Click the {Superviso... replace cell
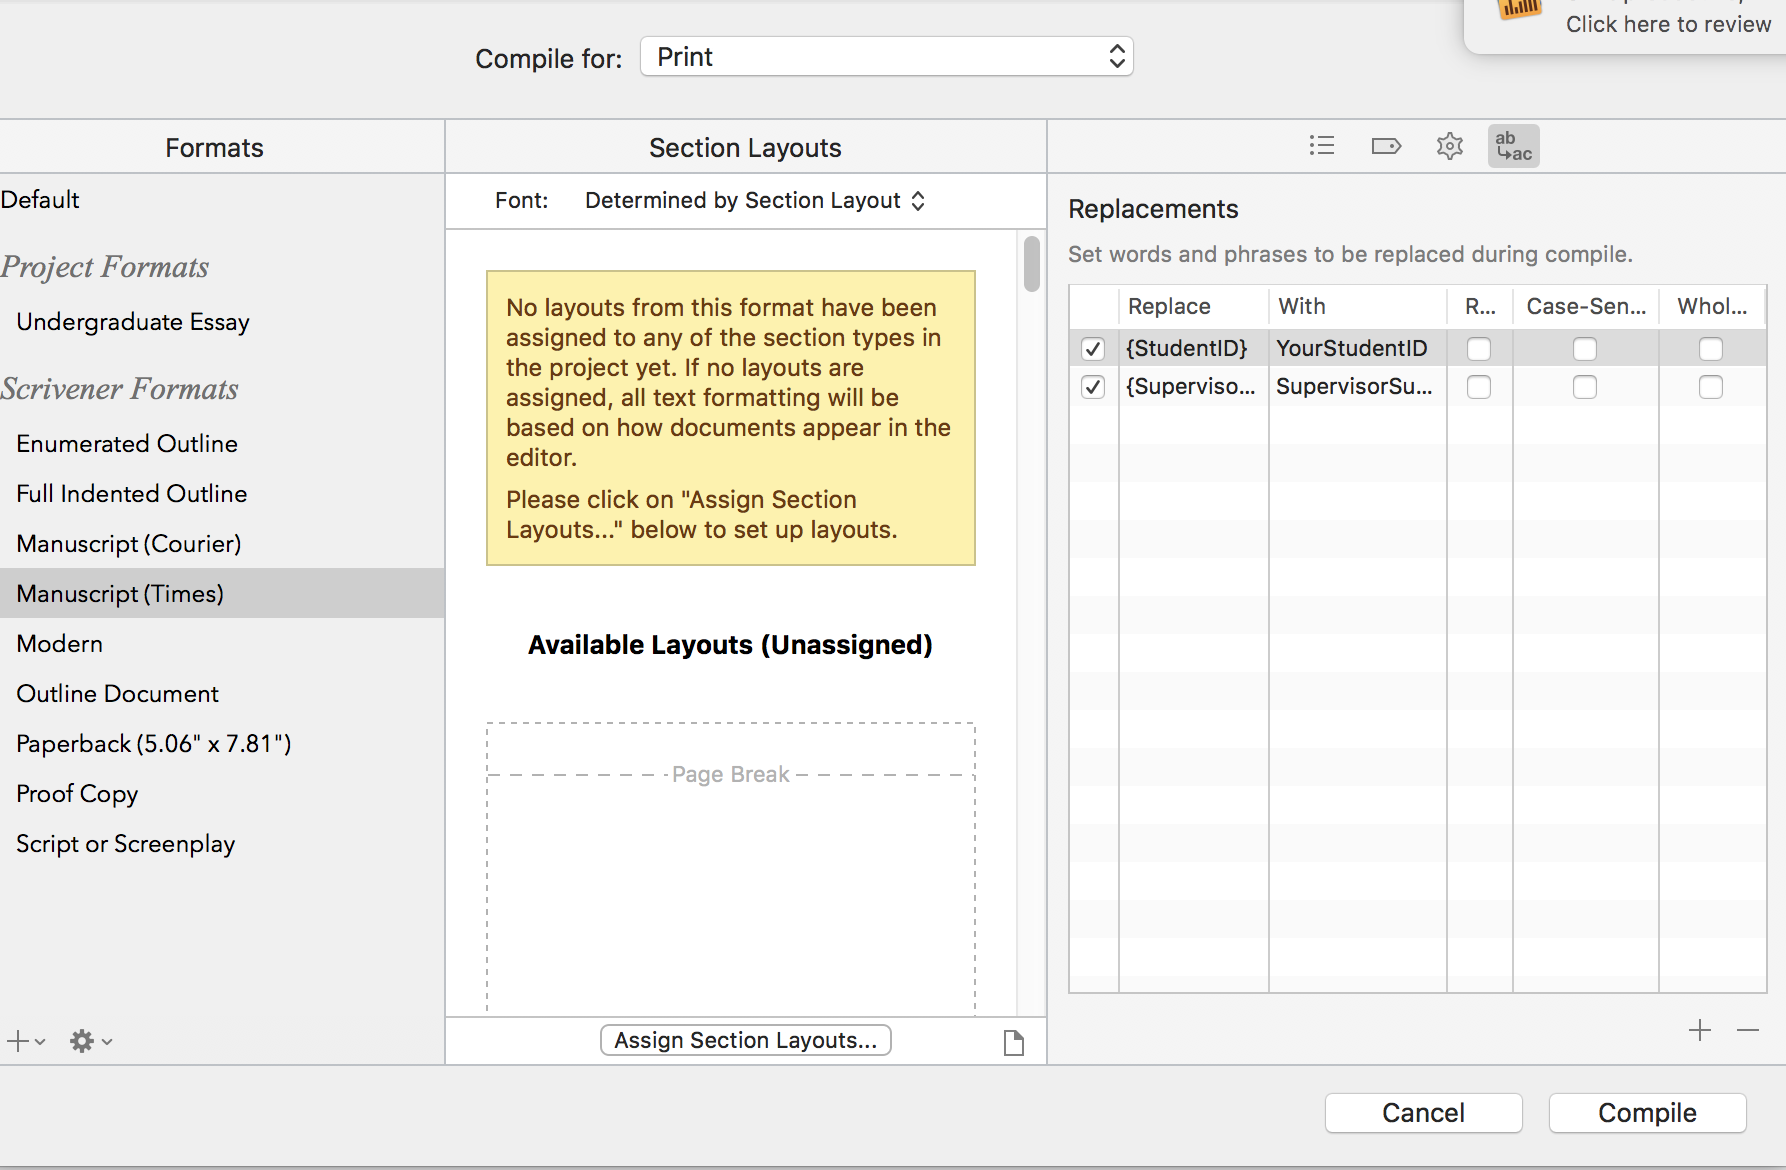 [x=1193, y=386]
